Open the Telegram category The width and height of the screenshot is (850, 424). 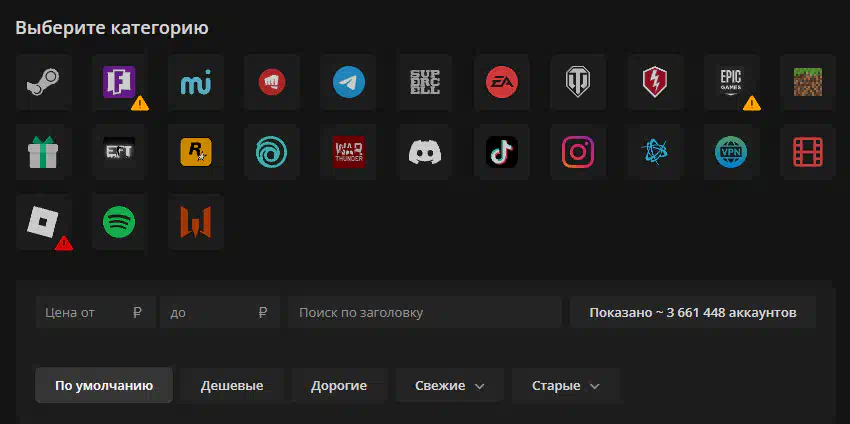coord(349,82)
